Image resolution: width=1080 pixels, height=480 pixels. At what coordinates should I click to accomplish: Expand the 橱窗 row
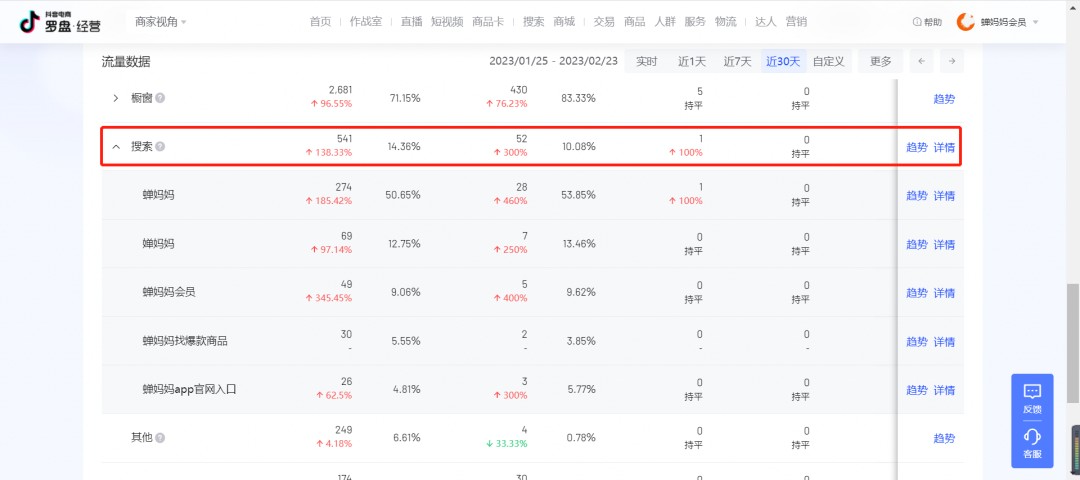pyautogui.click(x=116, y=98)
